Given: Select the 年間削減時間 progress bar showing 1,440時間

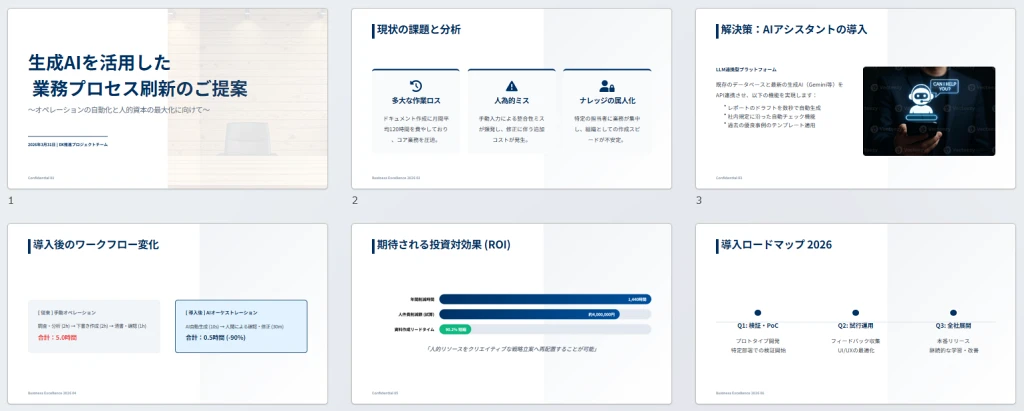Looking at the screenshot, I should 545,299.
